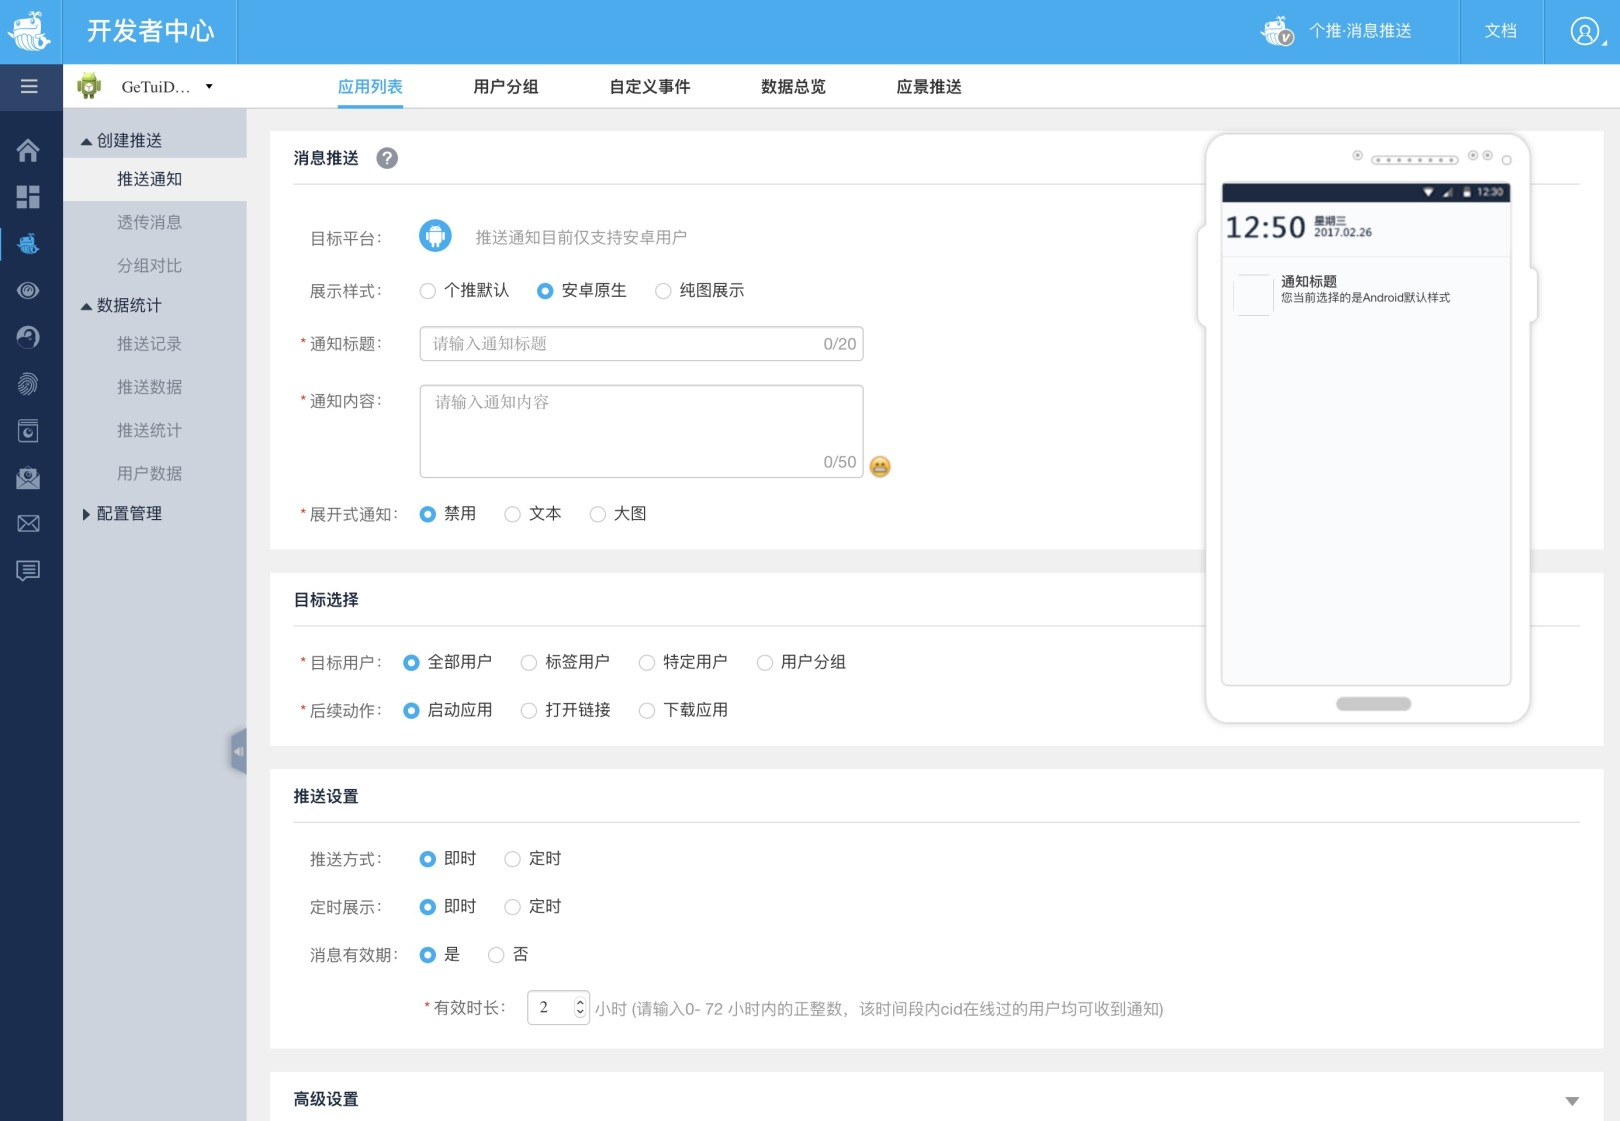Open the eye-shaped icon in left rail

[x=28, y=290]
